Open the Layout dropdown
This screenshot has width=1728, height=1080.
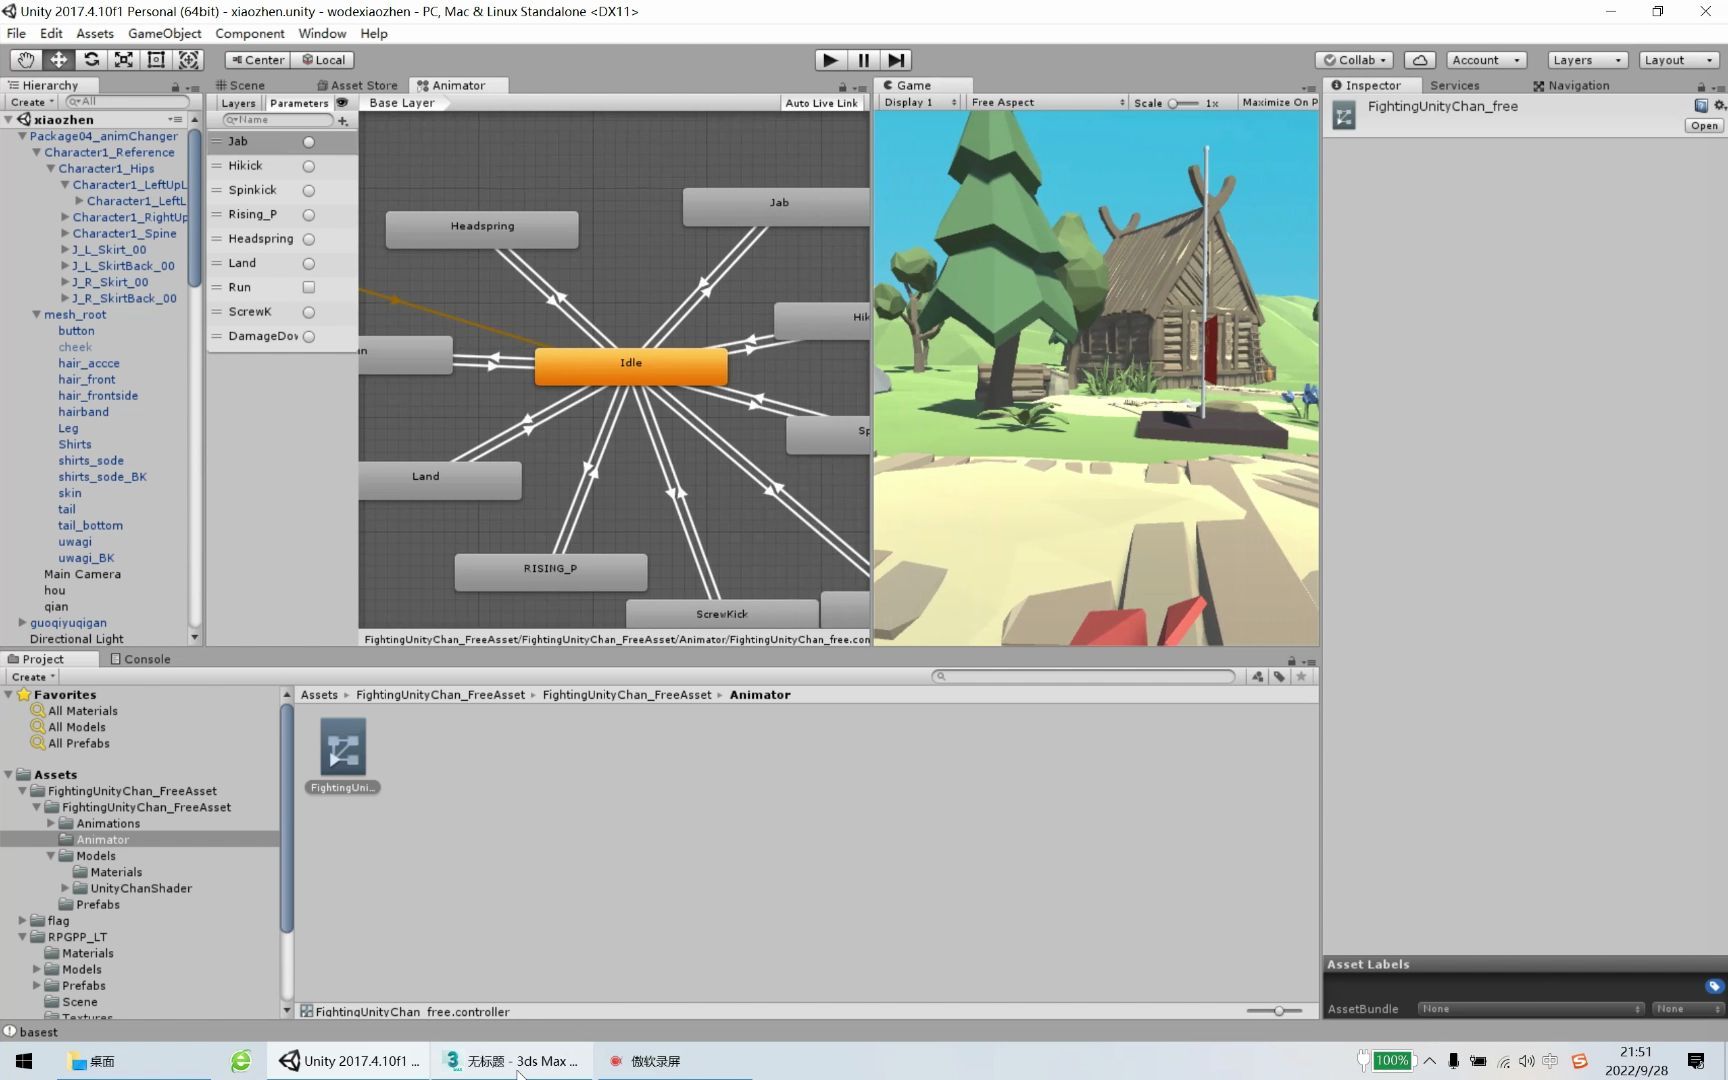pos(1678,60)
